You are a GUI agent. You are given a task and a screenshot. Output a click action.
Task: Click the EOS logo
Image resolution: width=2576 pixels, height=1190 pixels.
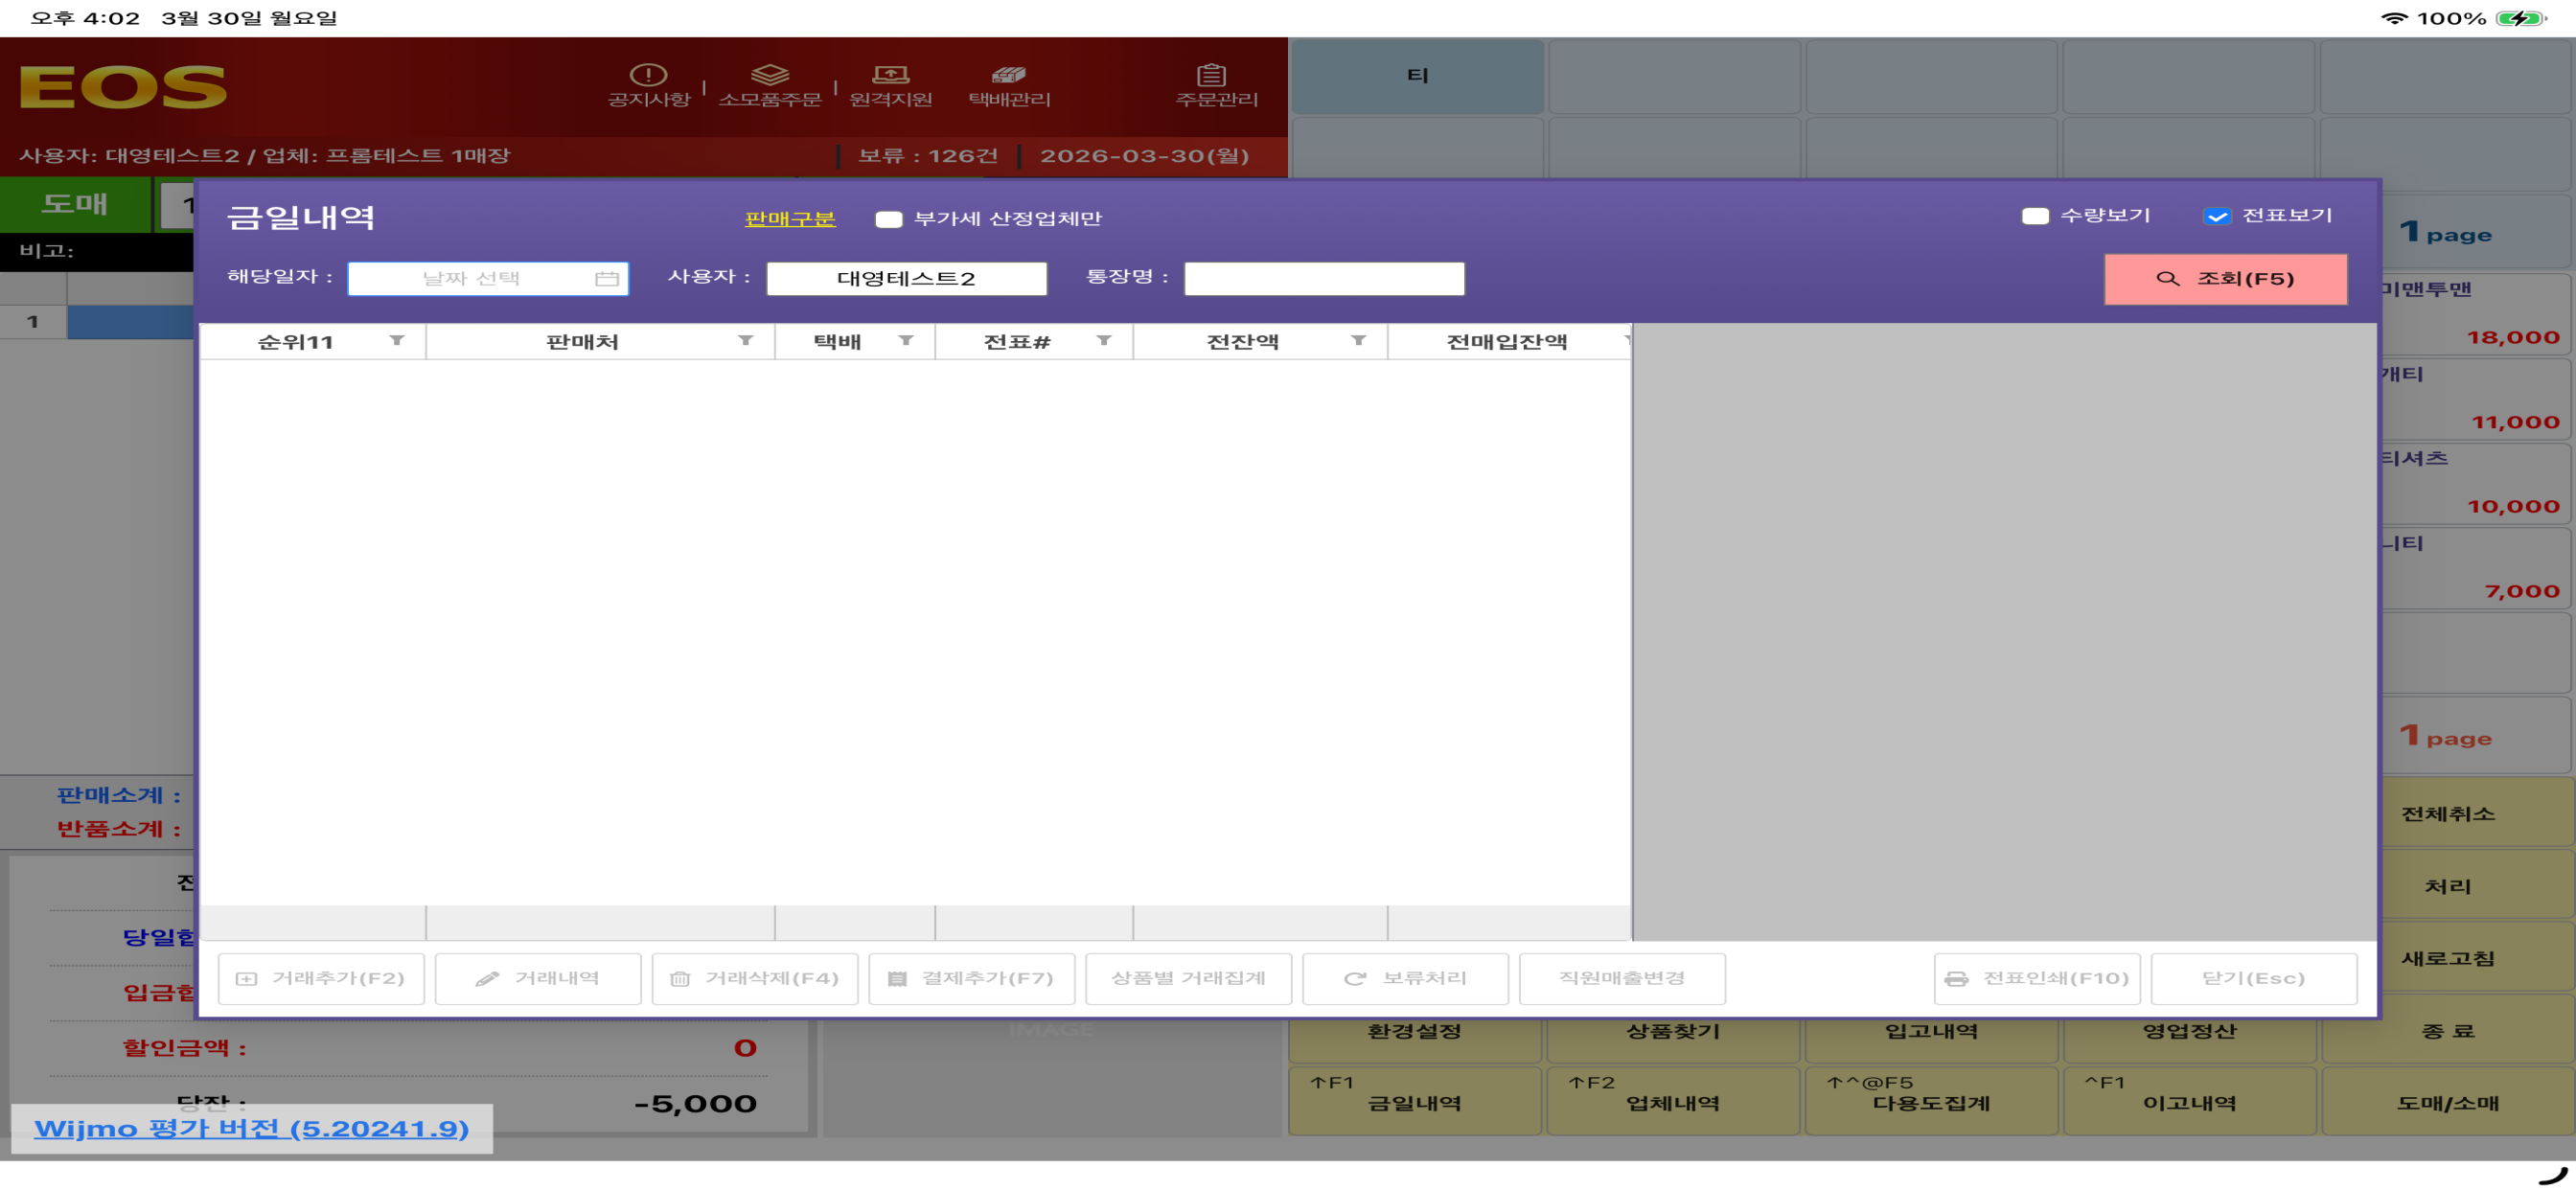tap(123, 87)
